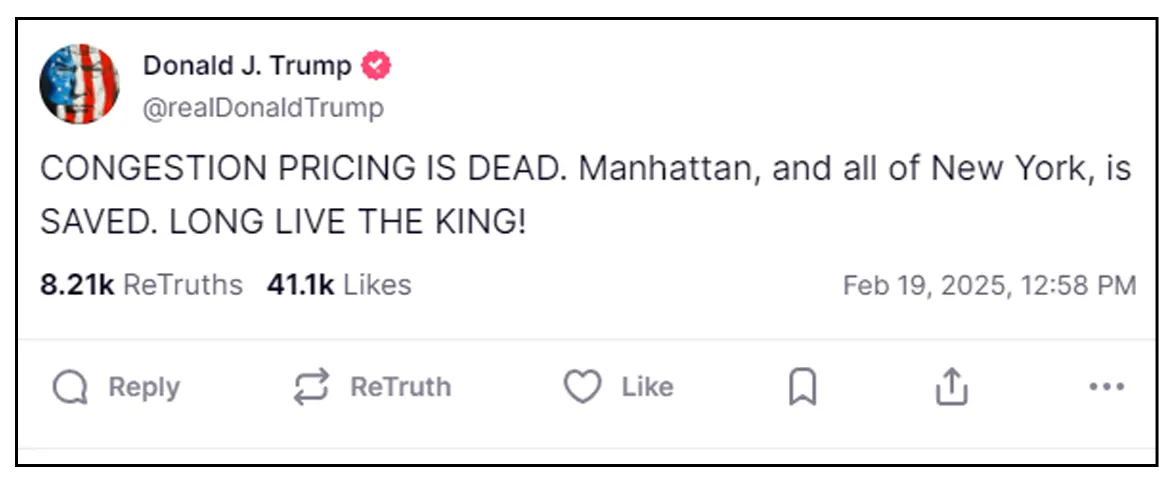This screenshot has width=1173, height=484.
Task: Click the Feb 19, 2025 date
Action: [925, 286]
